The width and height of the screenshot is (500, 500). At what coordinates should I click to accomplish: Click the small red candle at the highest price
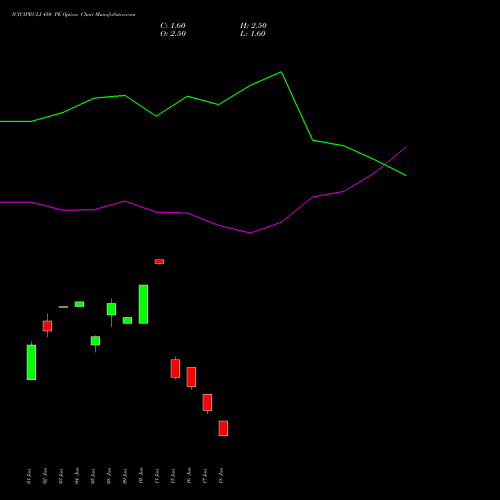pyautogui.click(x=159, y=261)
